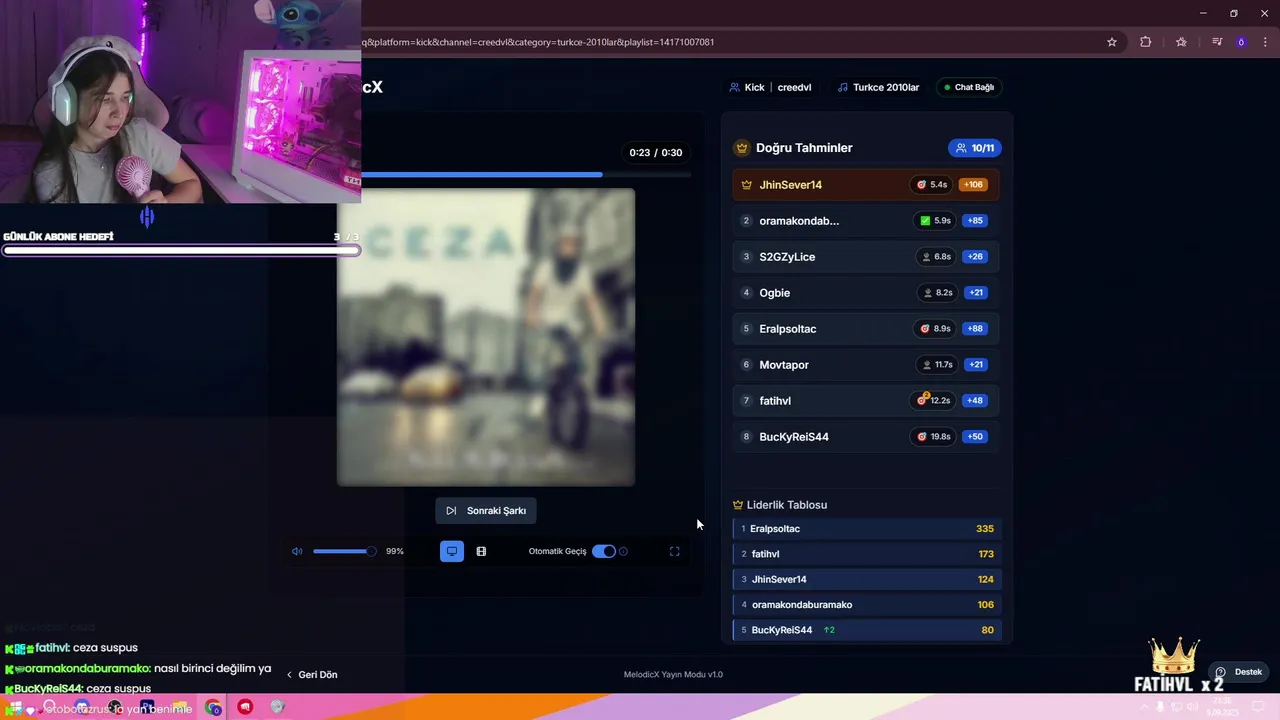
Task: Click Liderlik Tablosu trophy icon
Action: coord(738,505)
